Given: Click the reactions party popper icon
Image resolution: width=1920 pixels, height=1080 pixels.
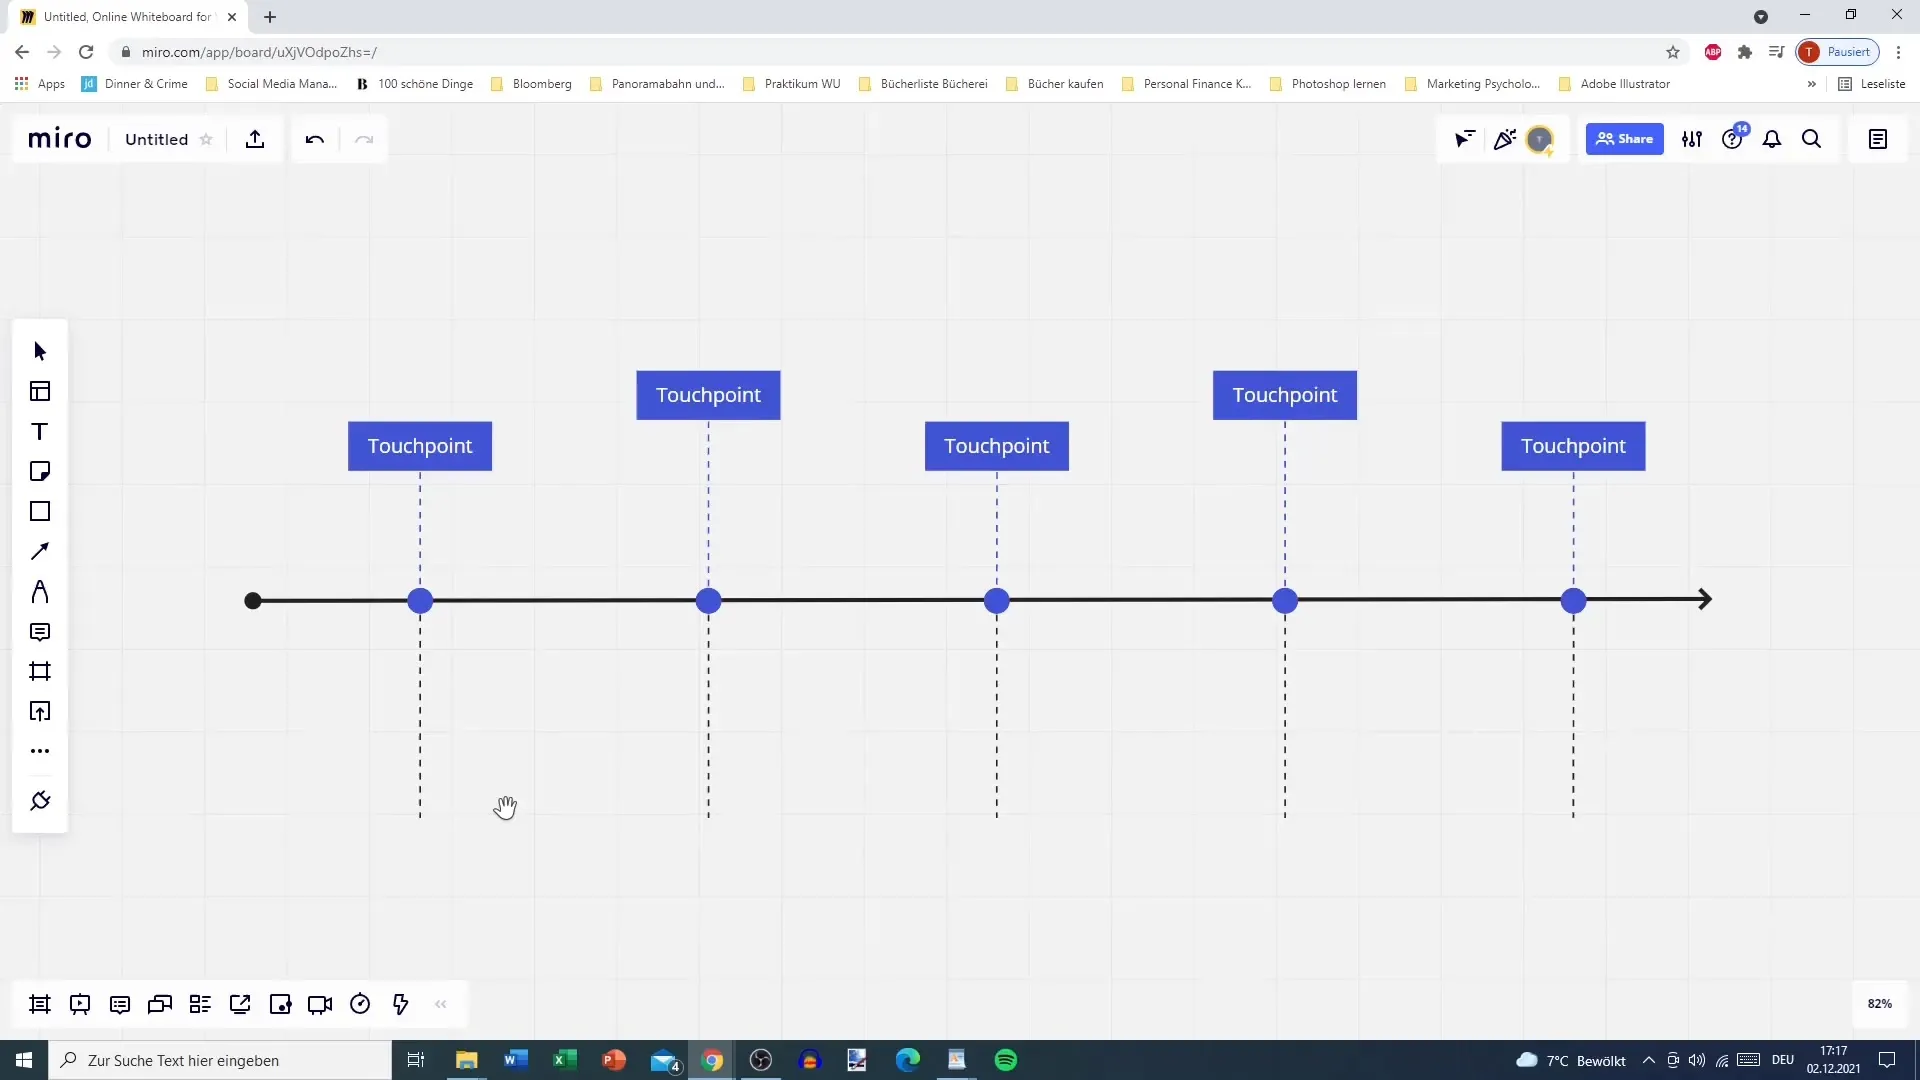Looking at the screenshot, I should [1504, 139].
